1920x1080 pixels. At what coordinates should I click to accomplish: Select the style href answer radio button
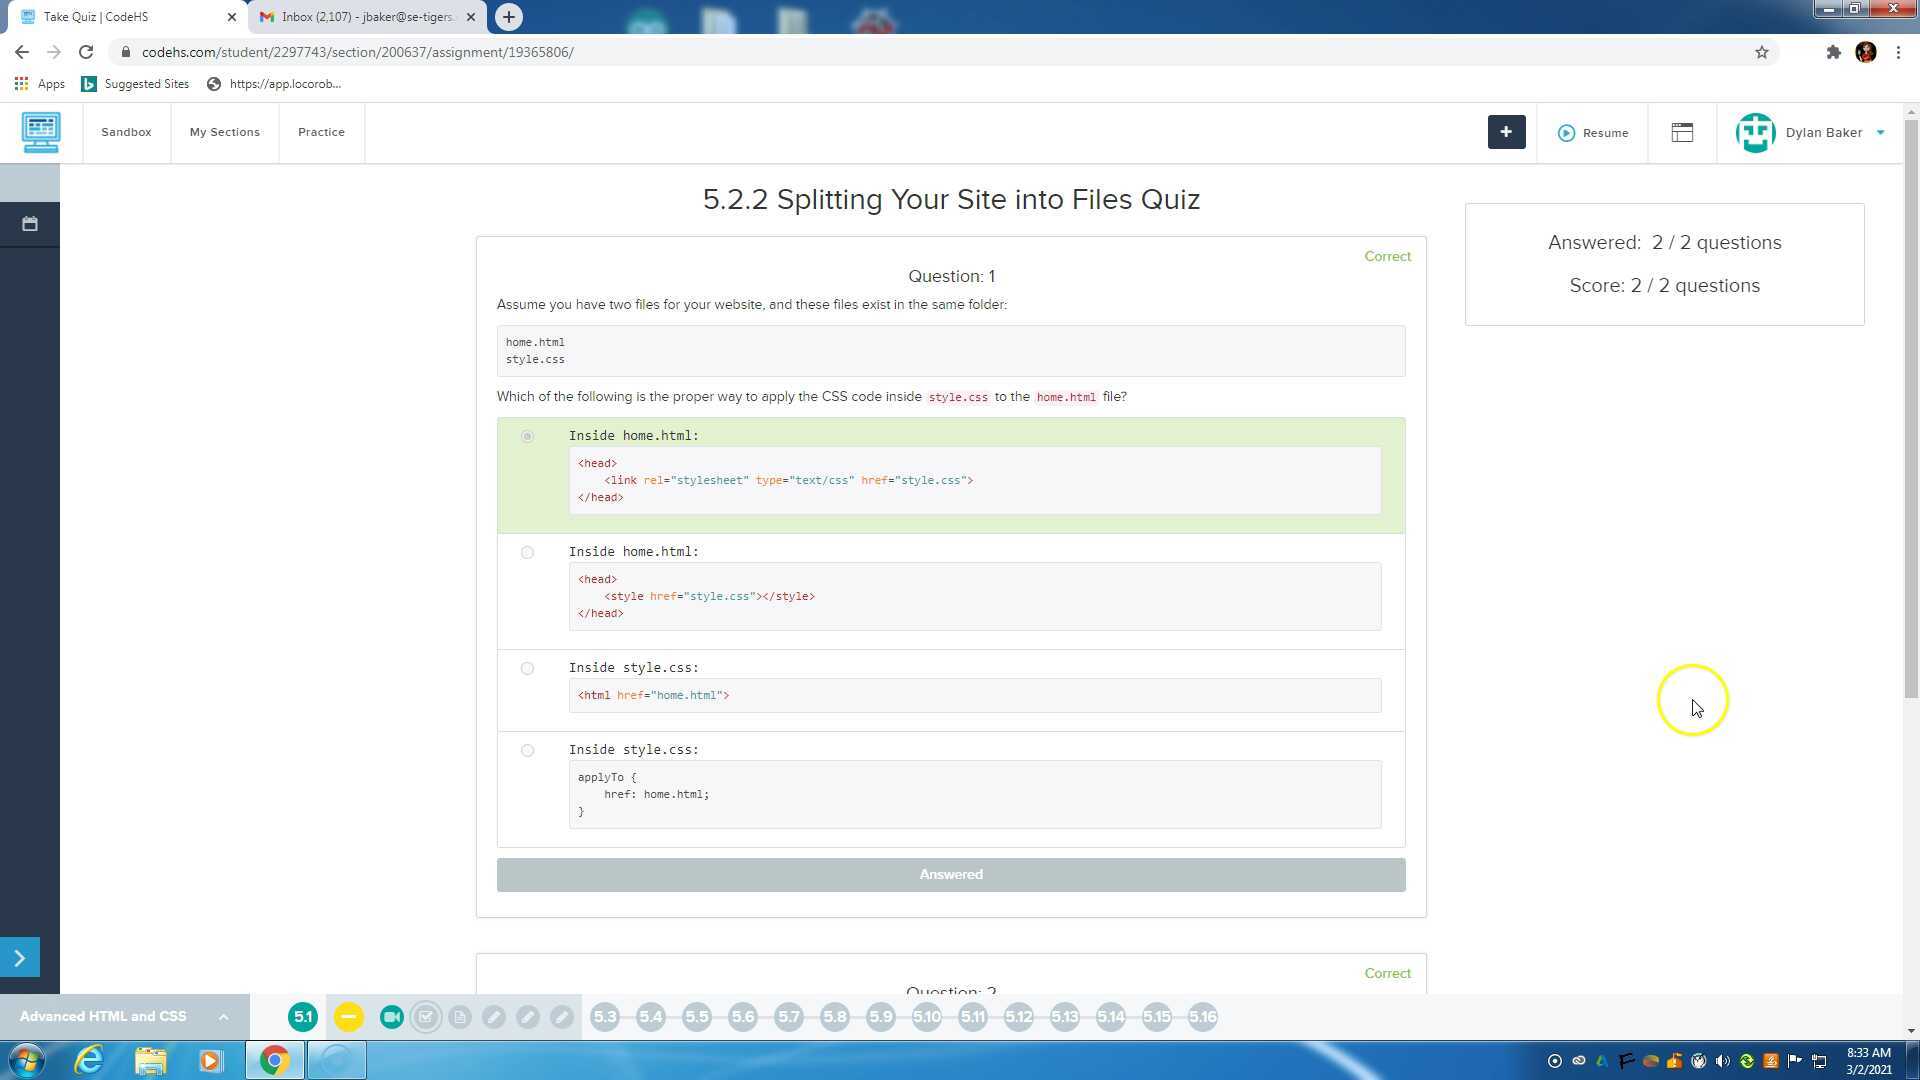coord(527,552)
